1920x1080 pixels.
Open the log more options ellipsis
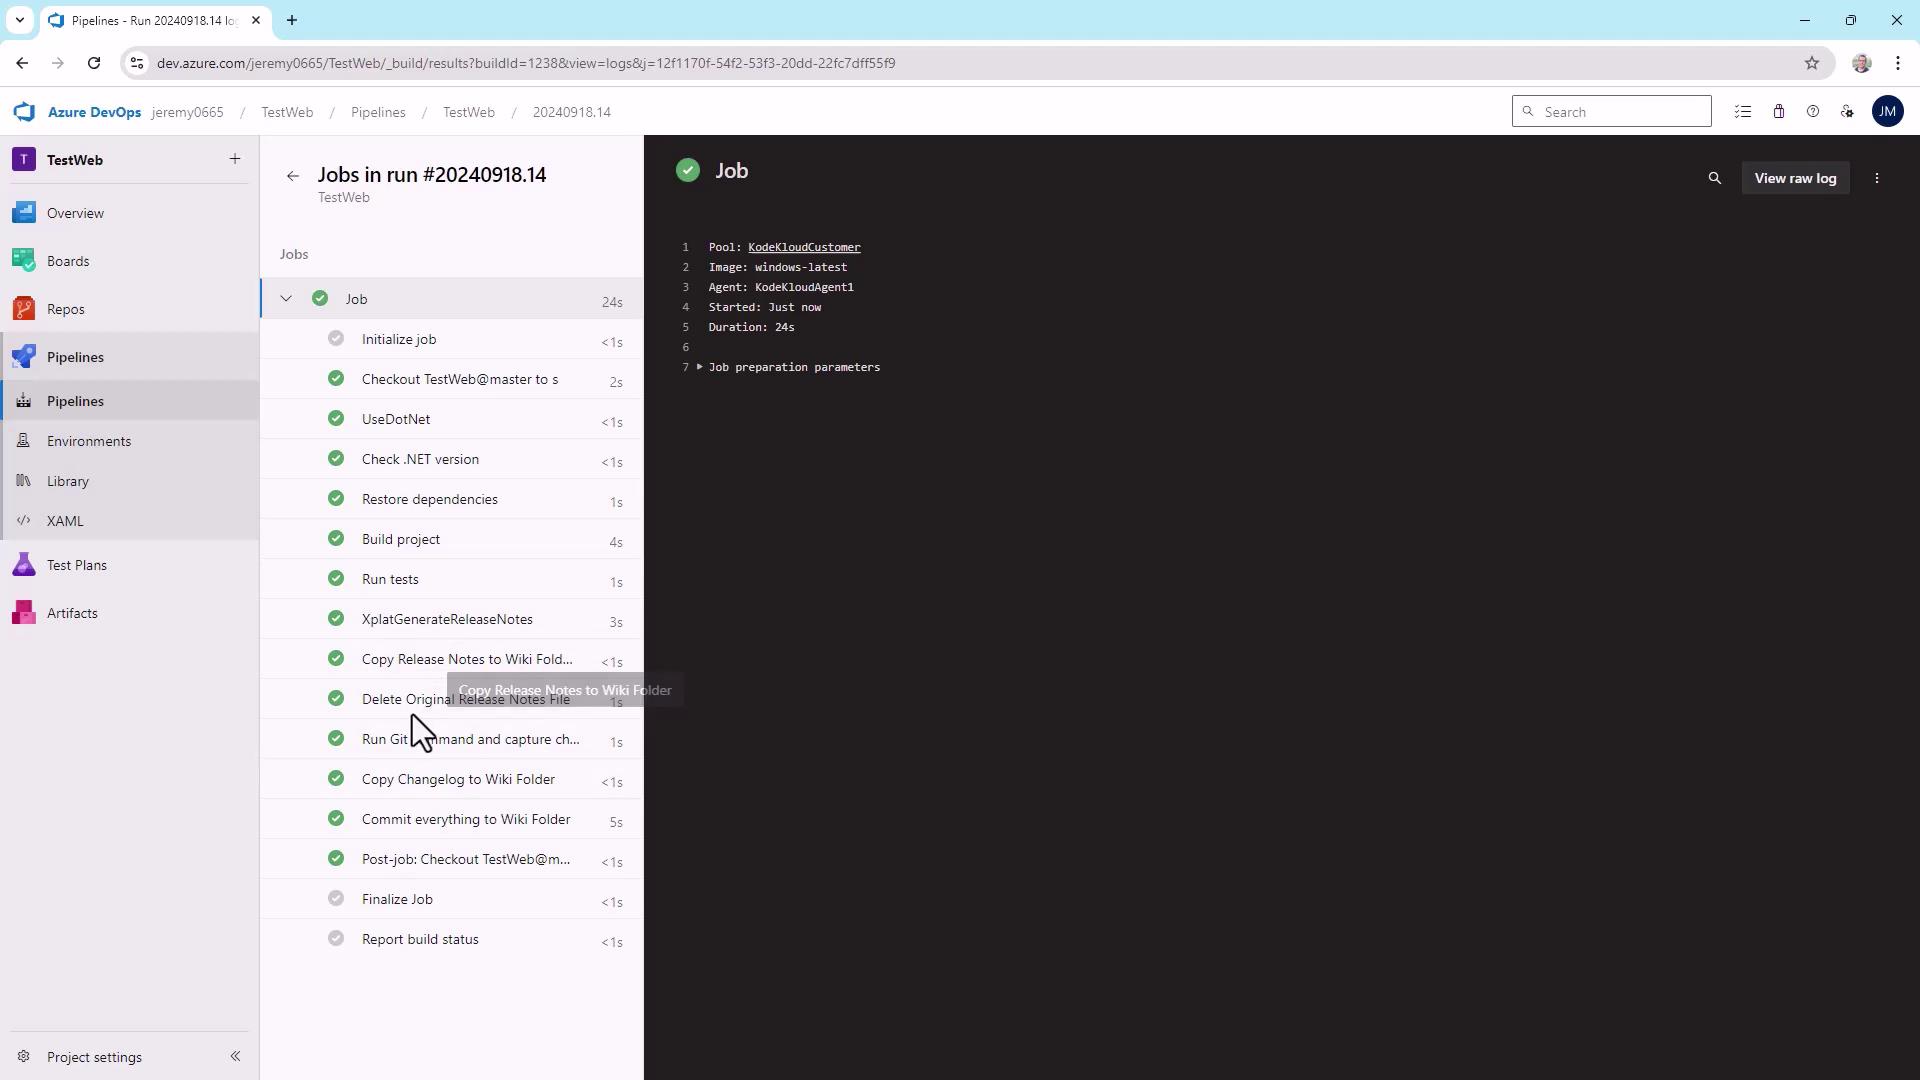click(x=1877, y=178)
